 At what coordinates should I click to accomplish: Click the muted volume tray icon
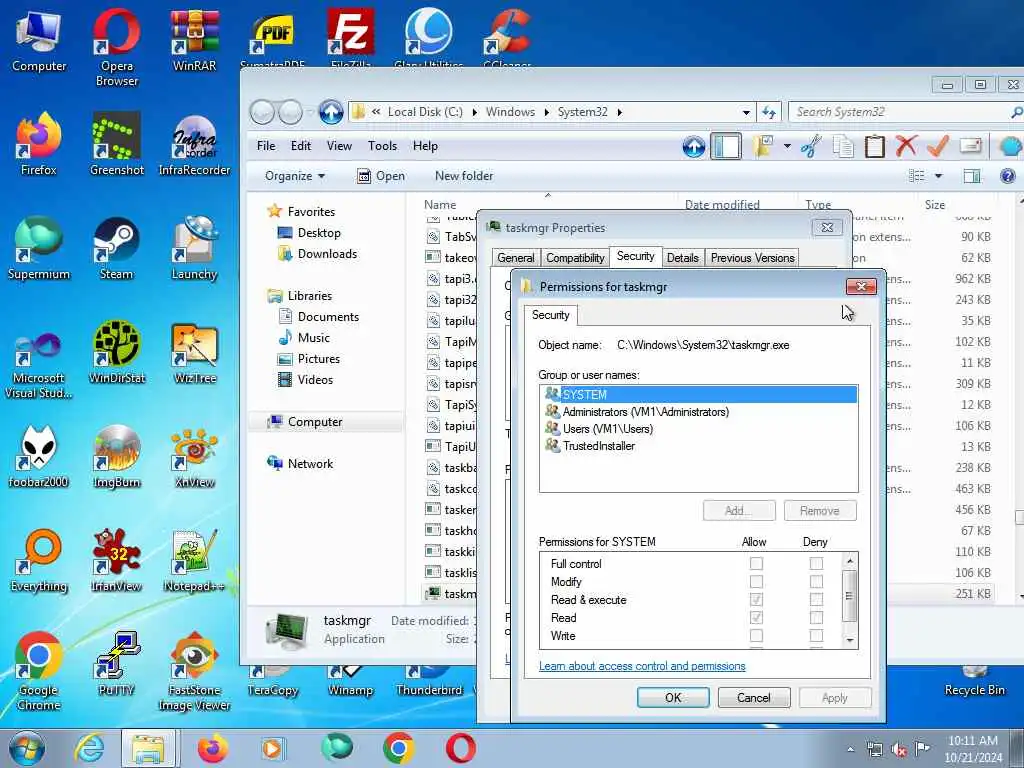pos(899,749)
